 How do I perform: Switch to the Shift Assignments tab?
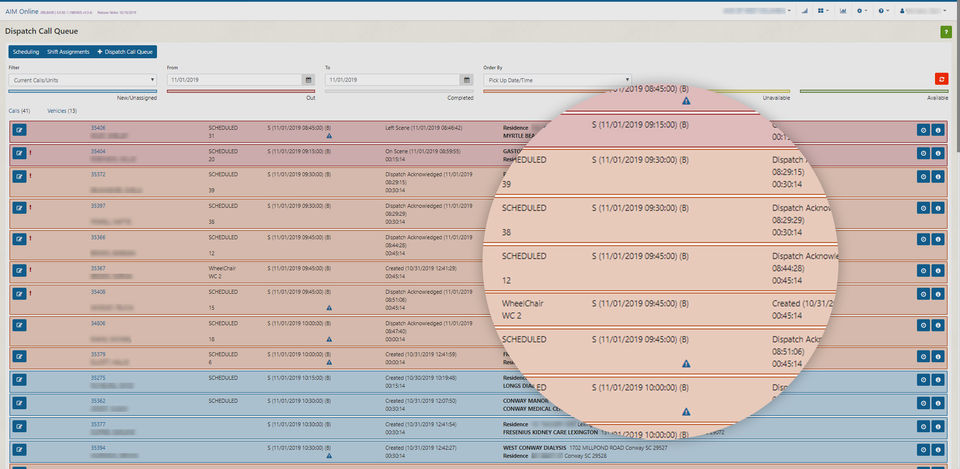[x=68, y=52]
